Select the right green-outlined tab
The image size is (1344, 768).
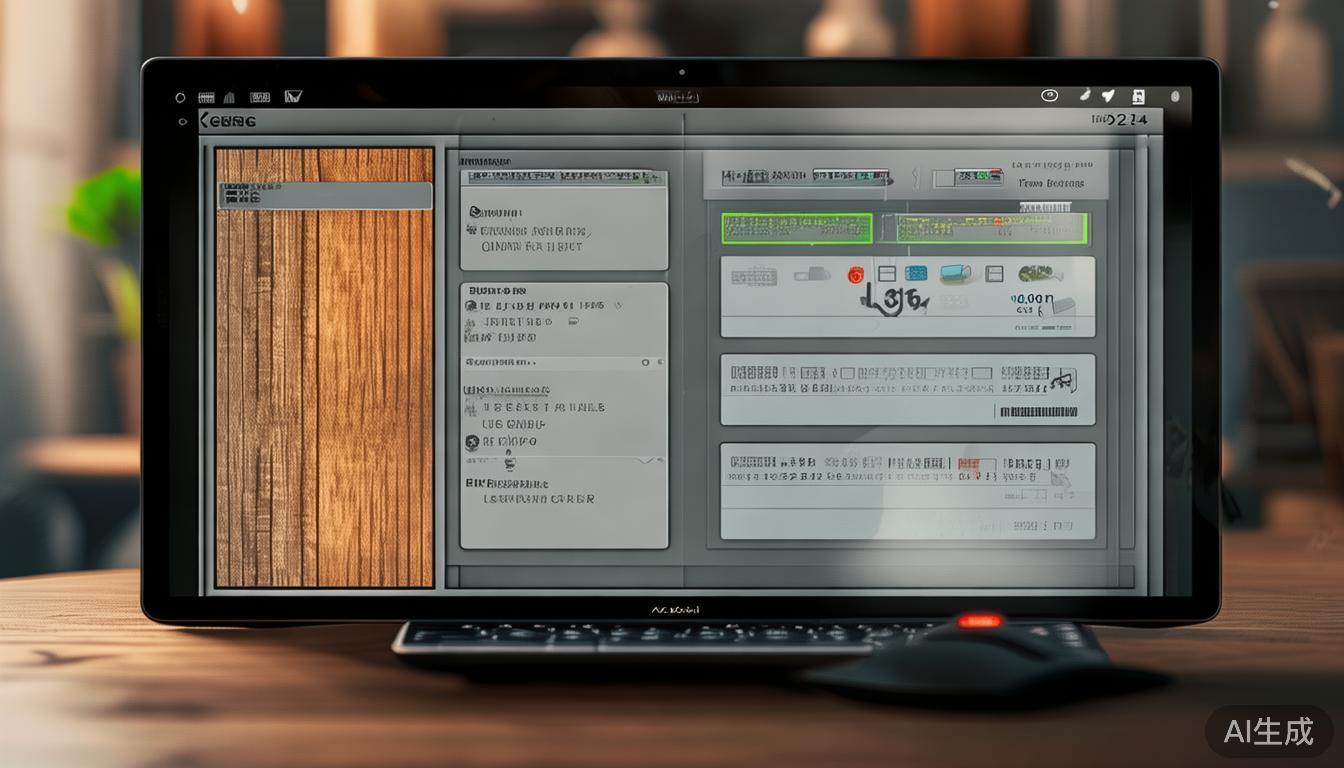(991, 228)
